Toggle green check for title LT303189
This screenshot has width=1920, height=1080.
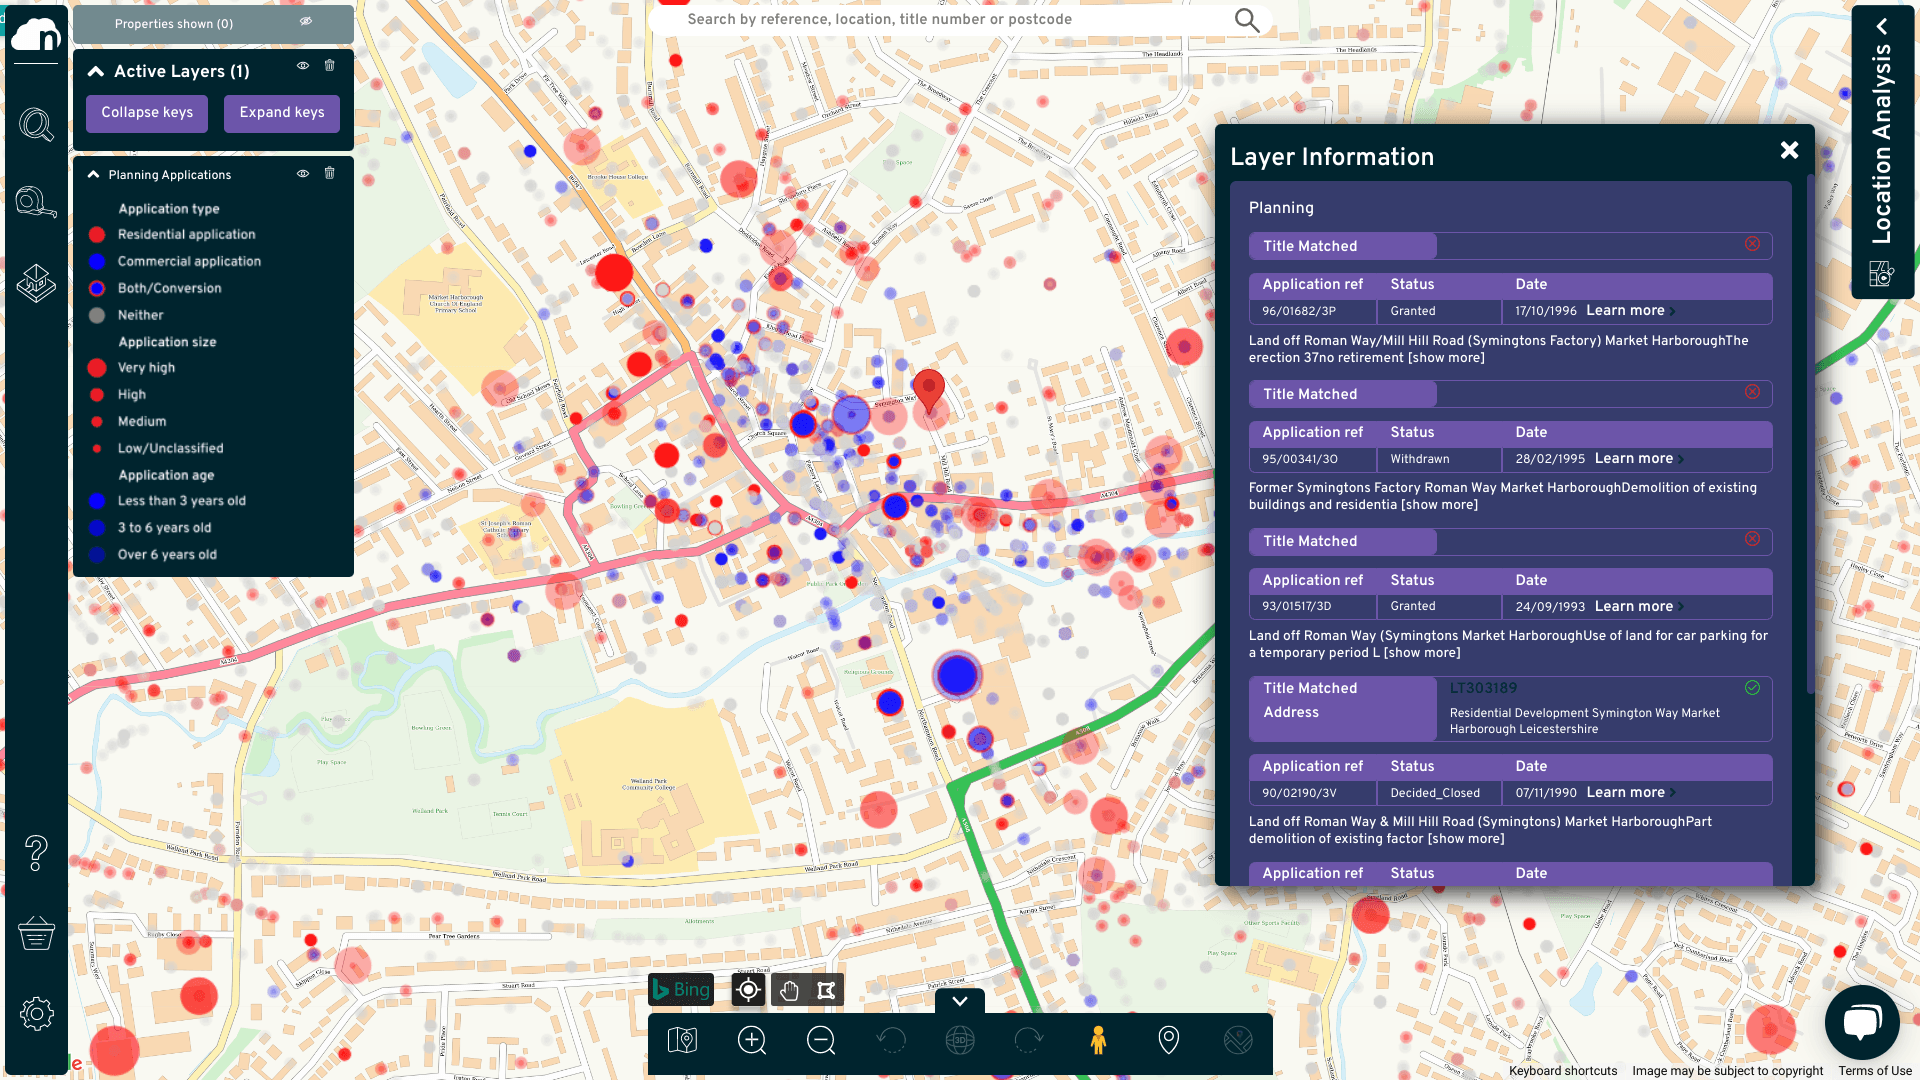(1752, 688)
